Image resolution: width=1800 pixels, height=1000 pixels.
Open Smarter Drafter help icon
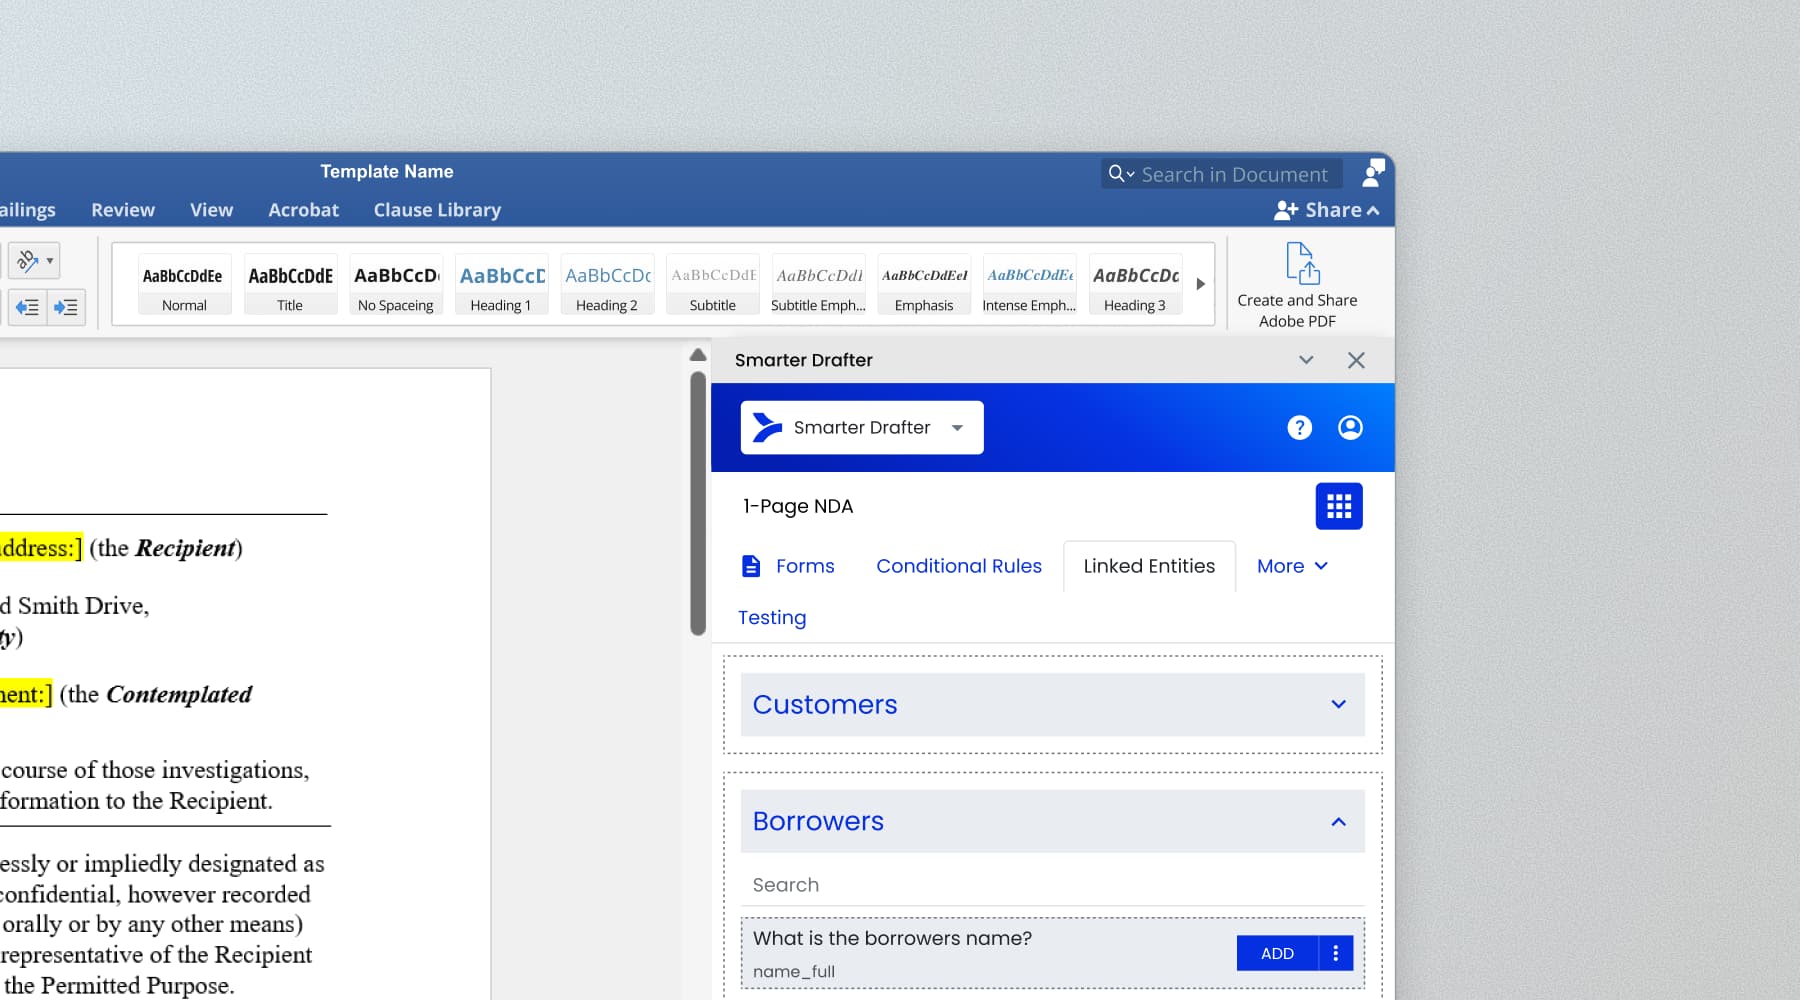point(1299,428)
